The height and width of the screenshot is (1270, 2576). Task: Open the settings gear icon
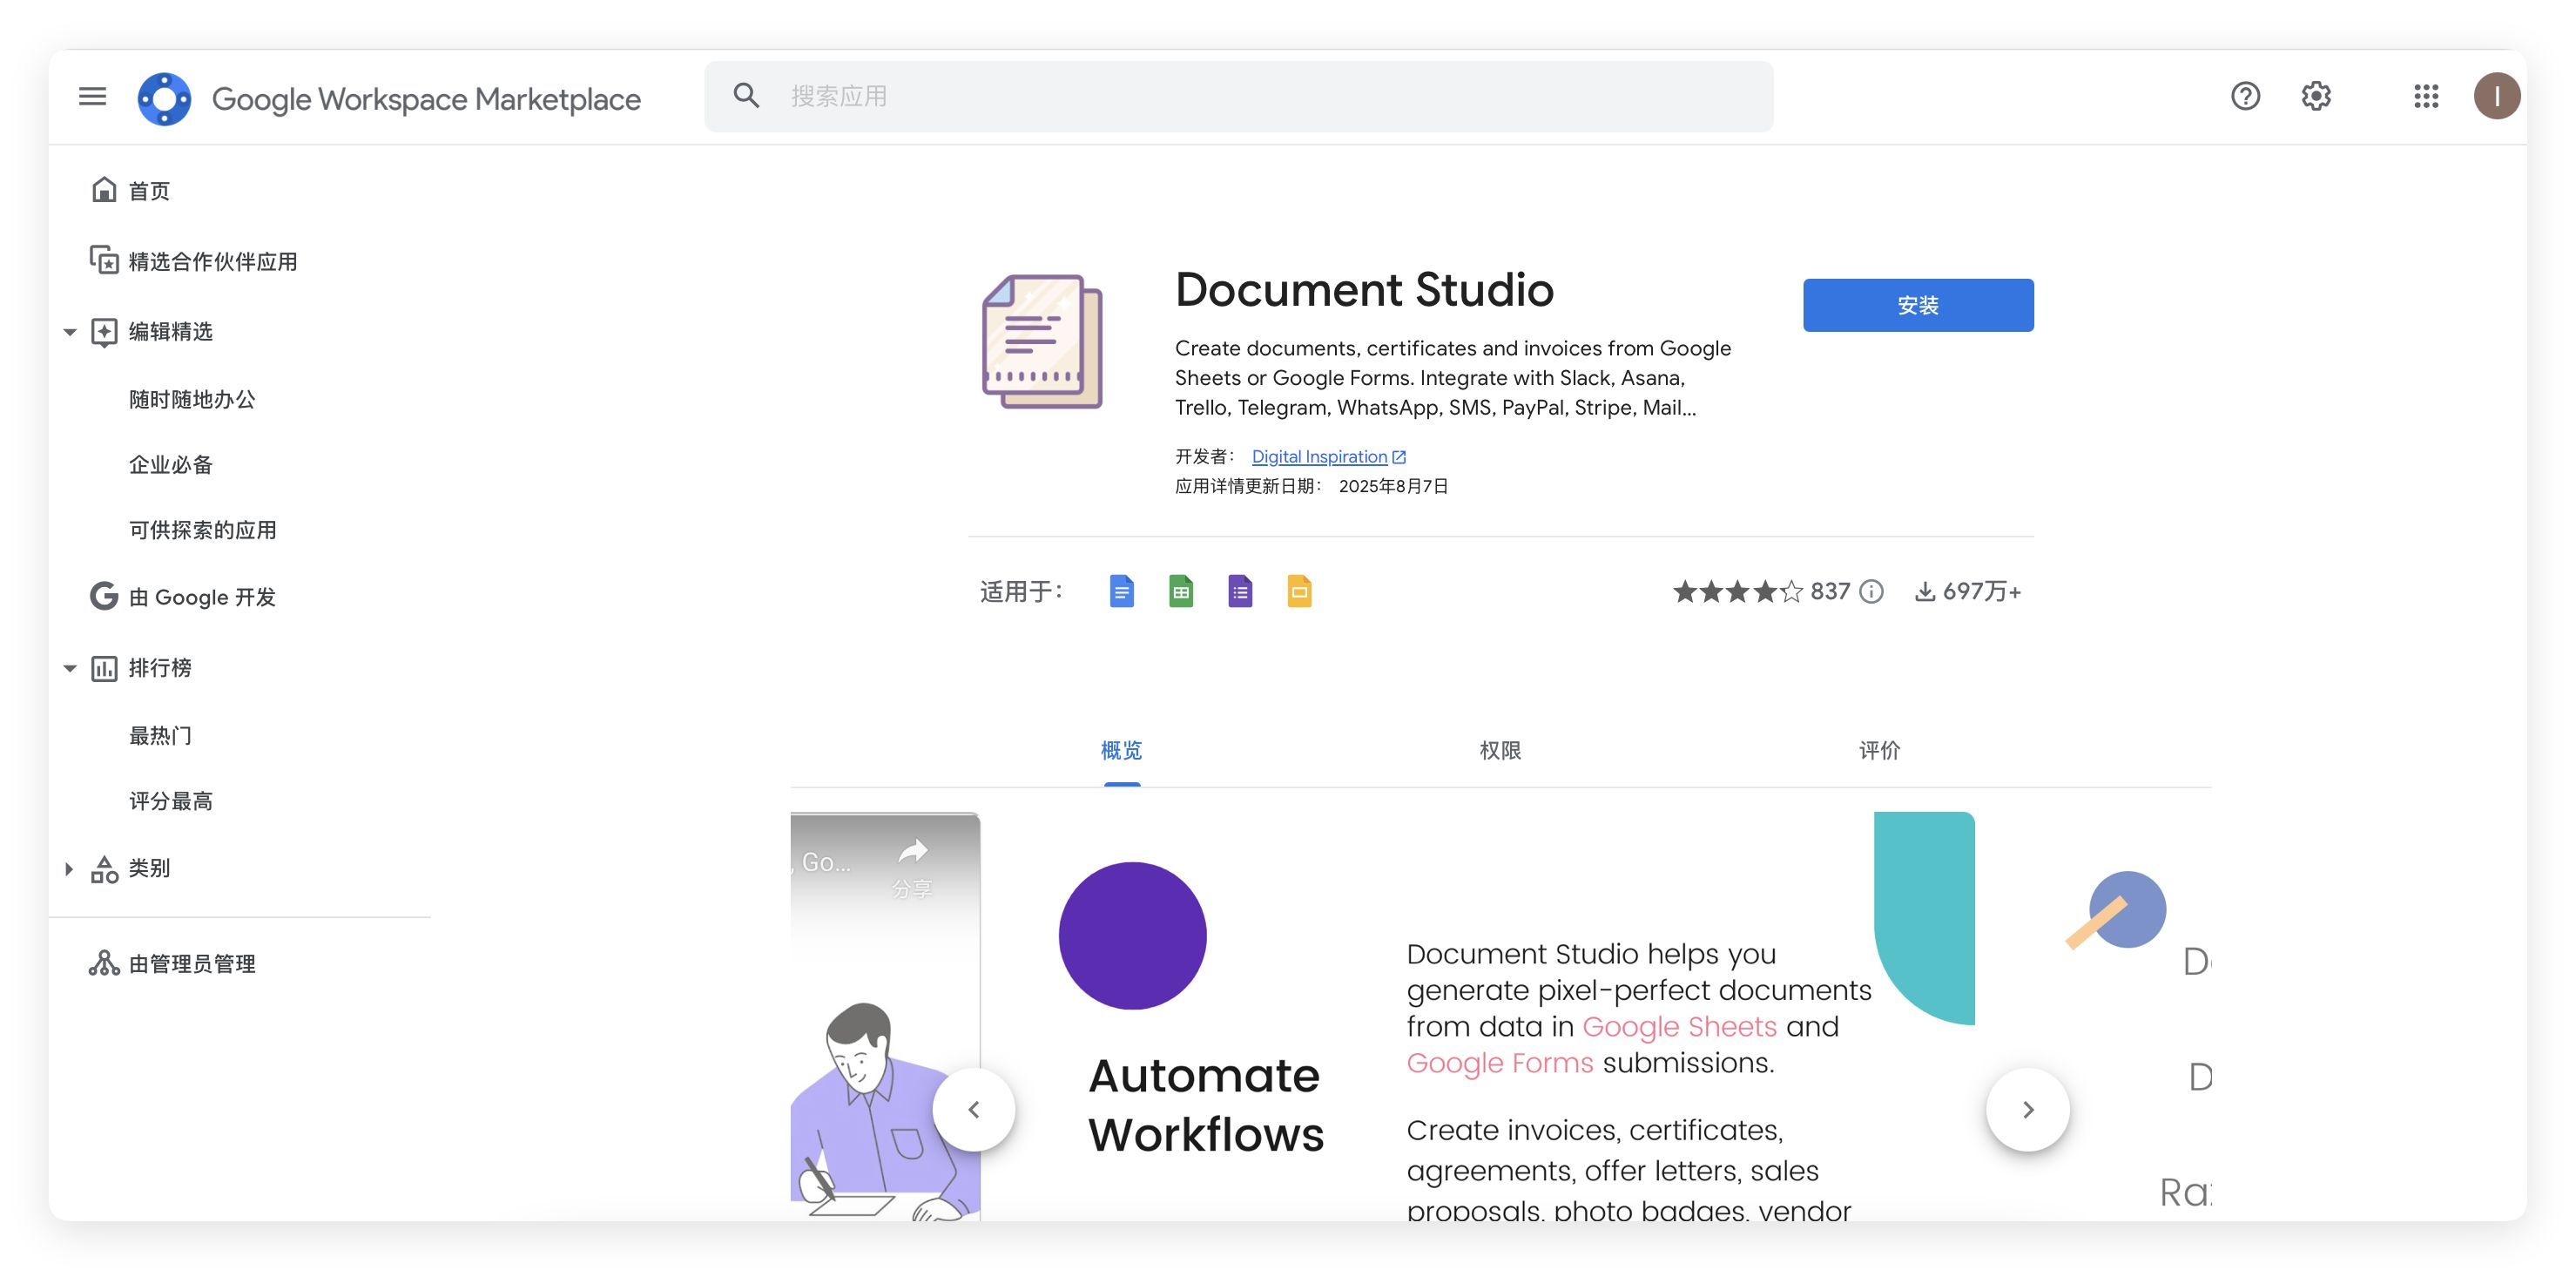click(x=2316, y=96)
